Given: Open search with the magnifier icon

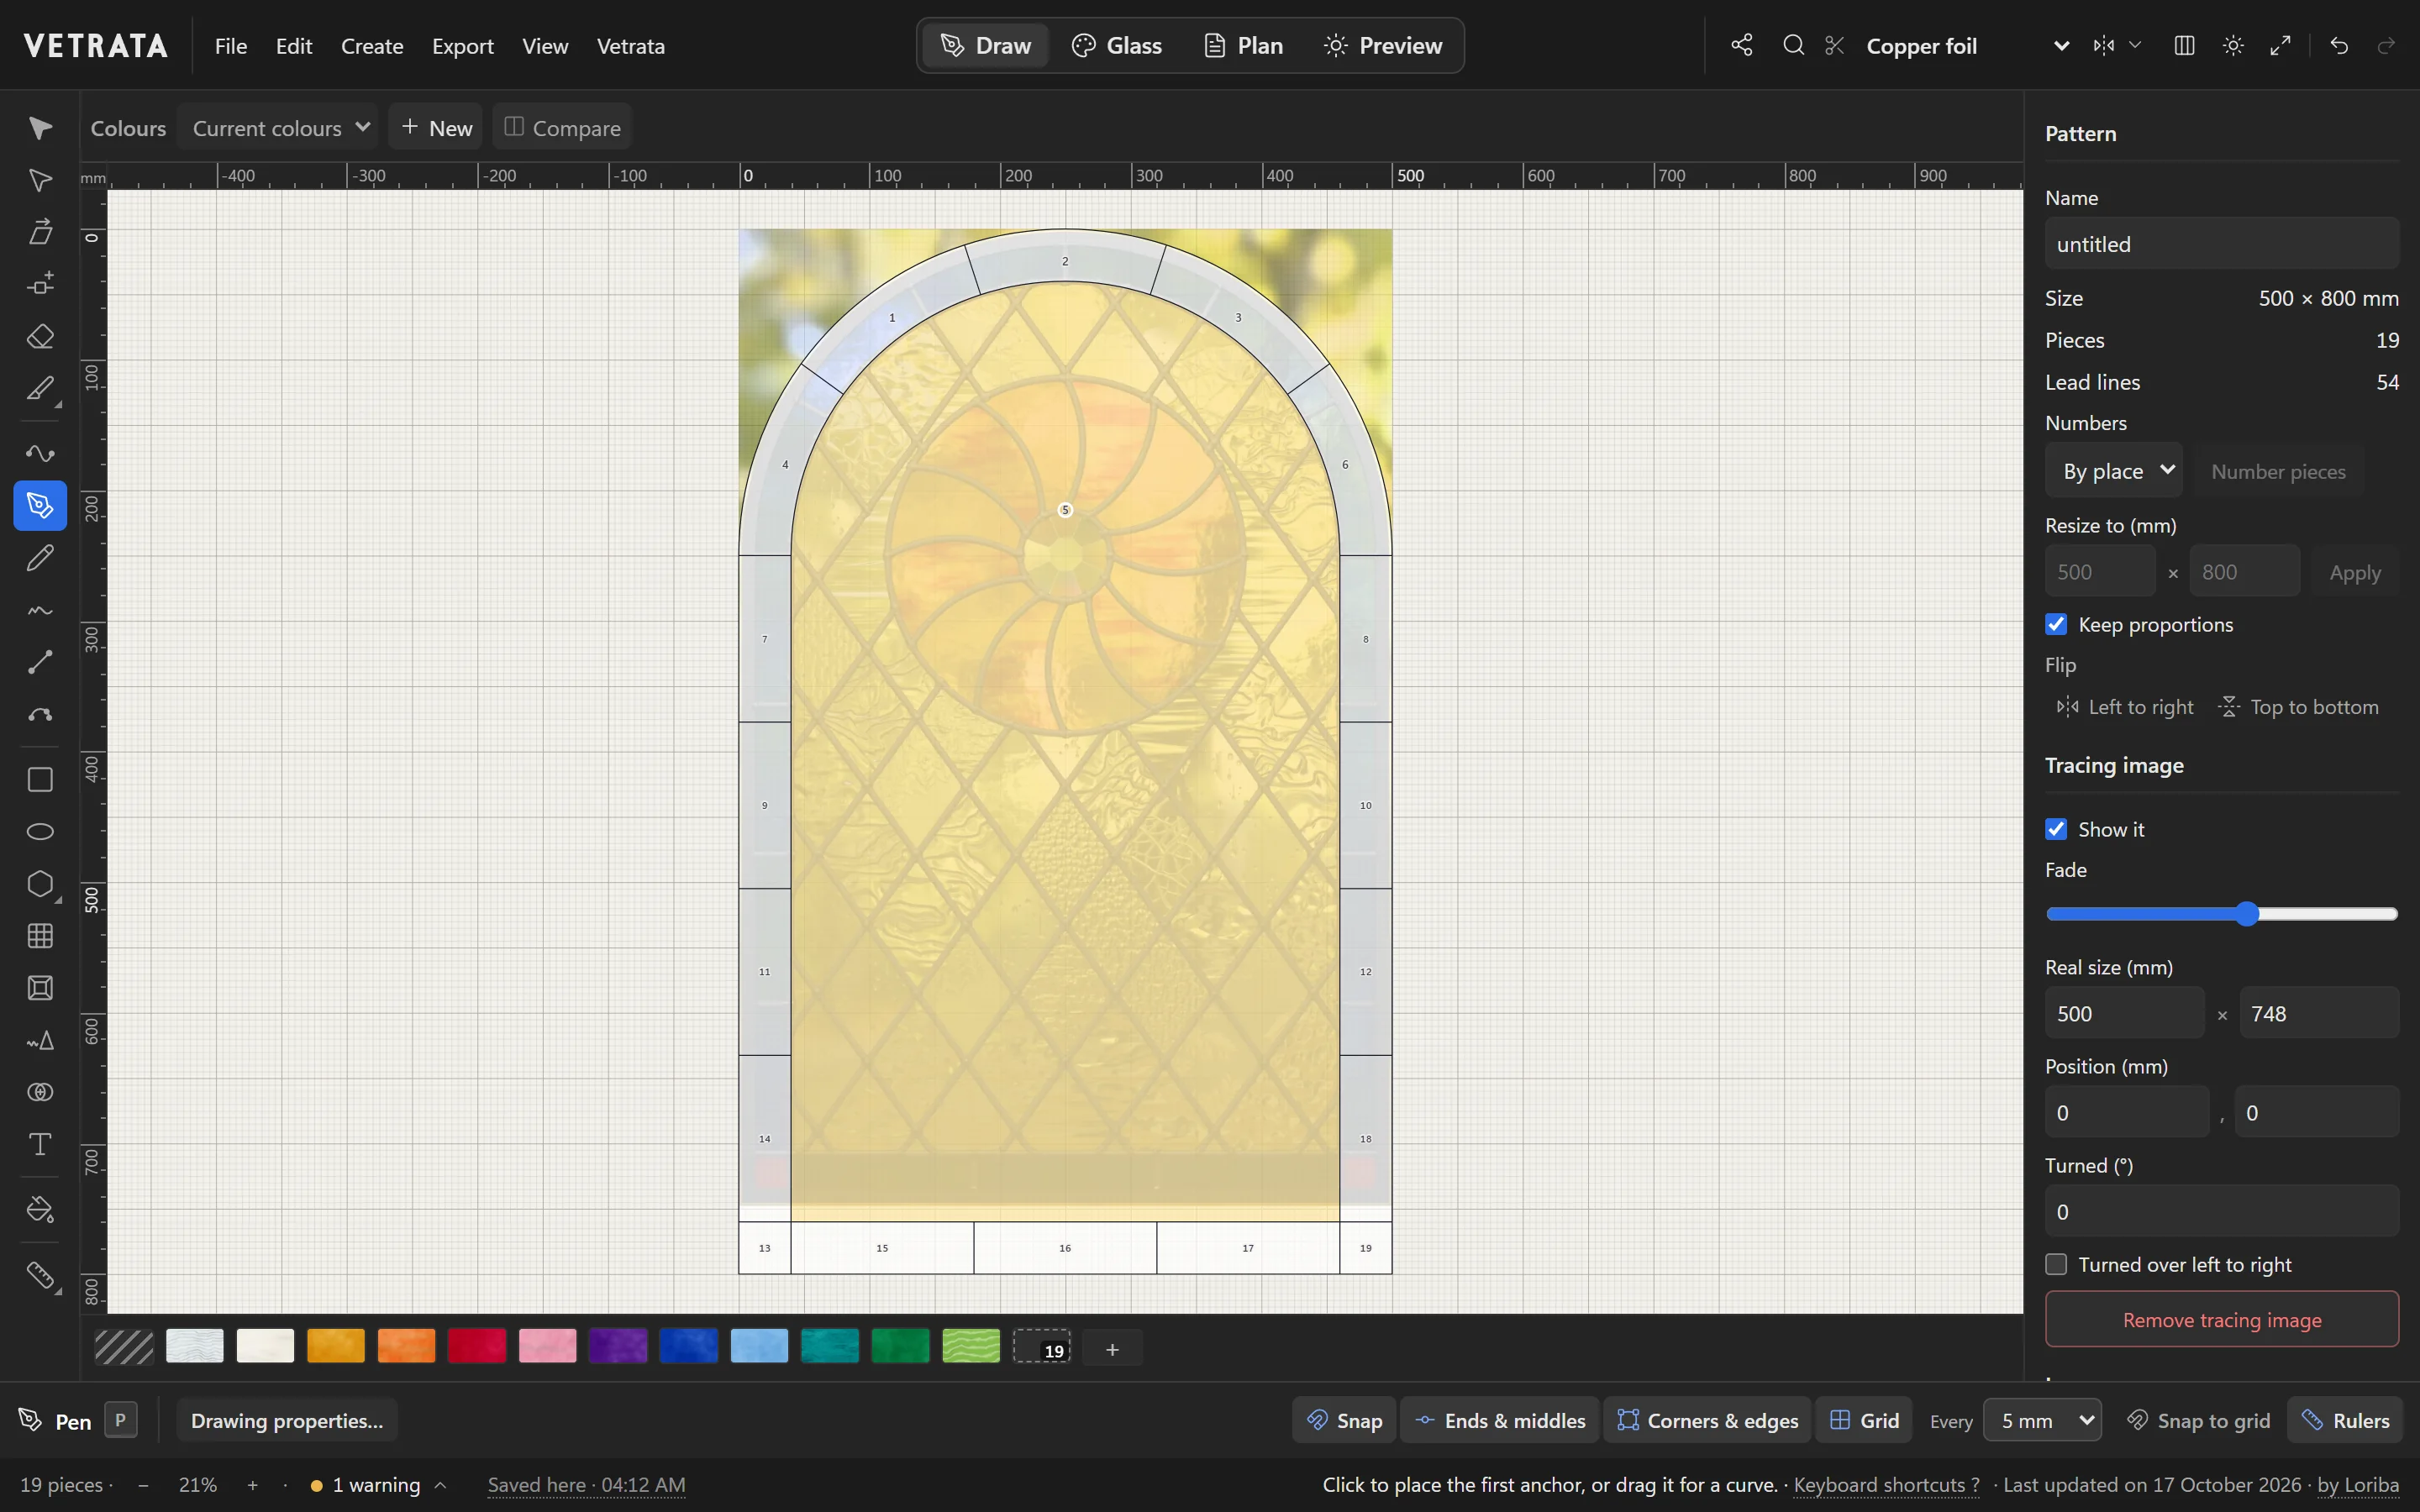Looking at the screenshot, I should pos(1794,45).
